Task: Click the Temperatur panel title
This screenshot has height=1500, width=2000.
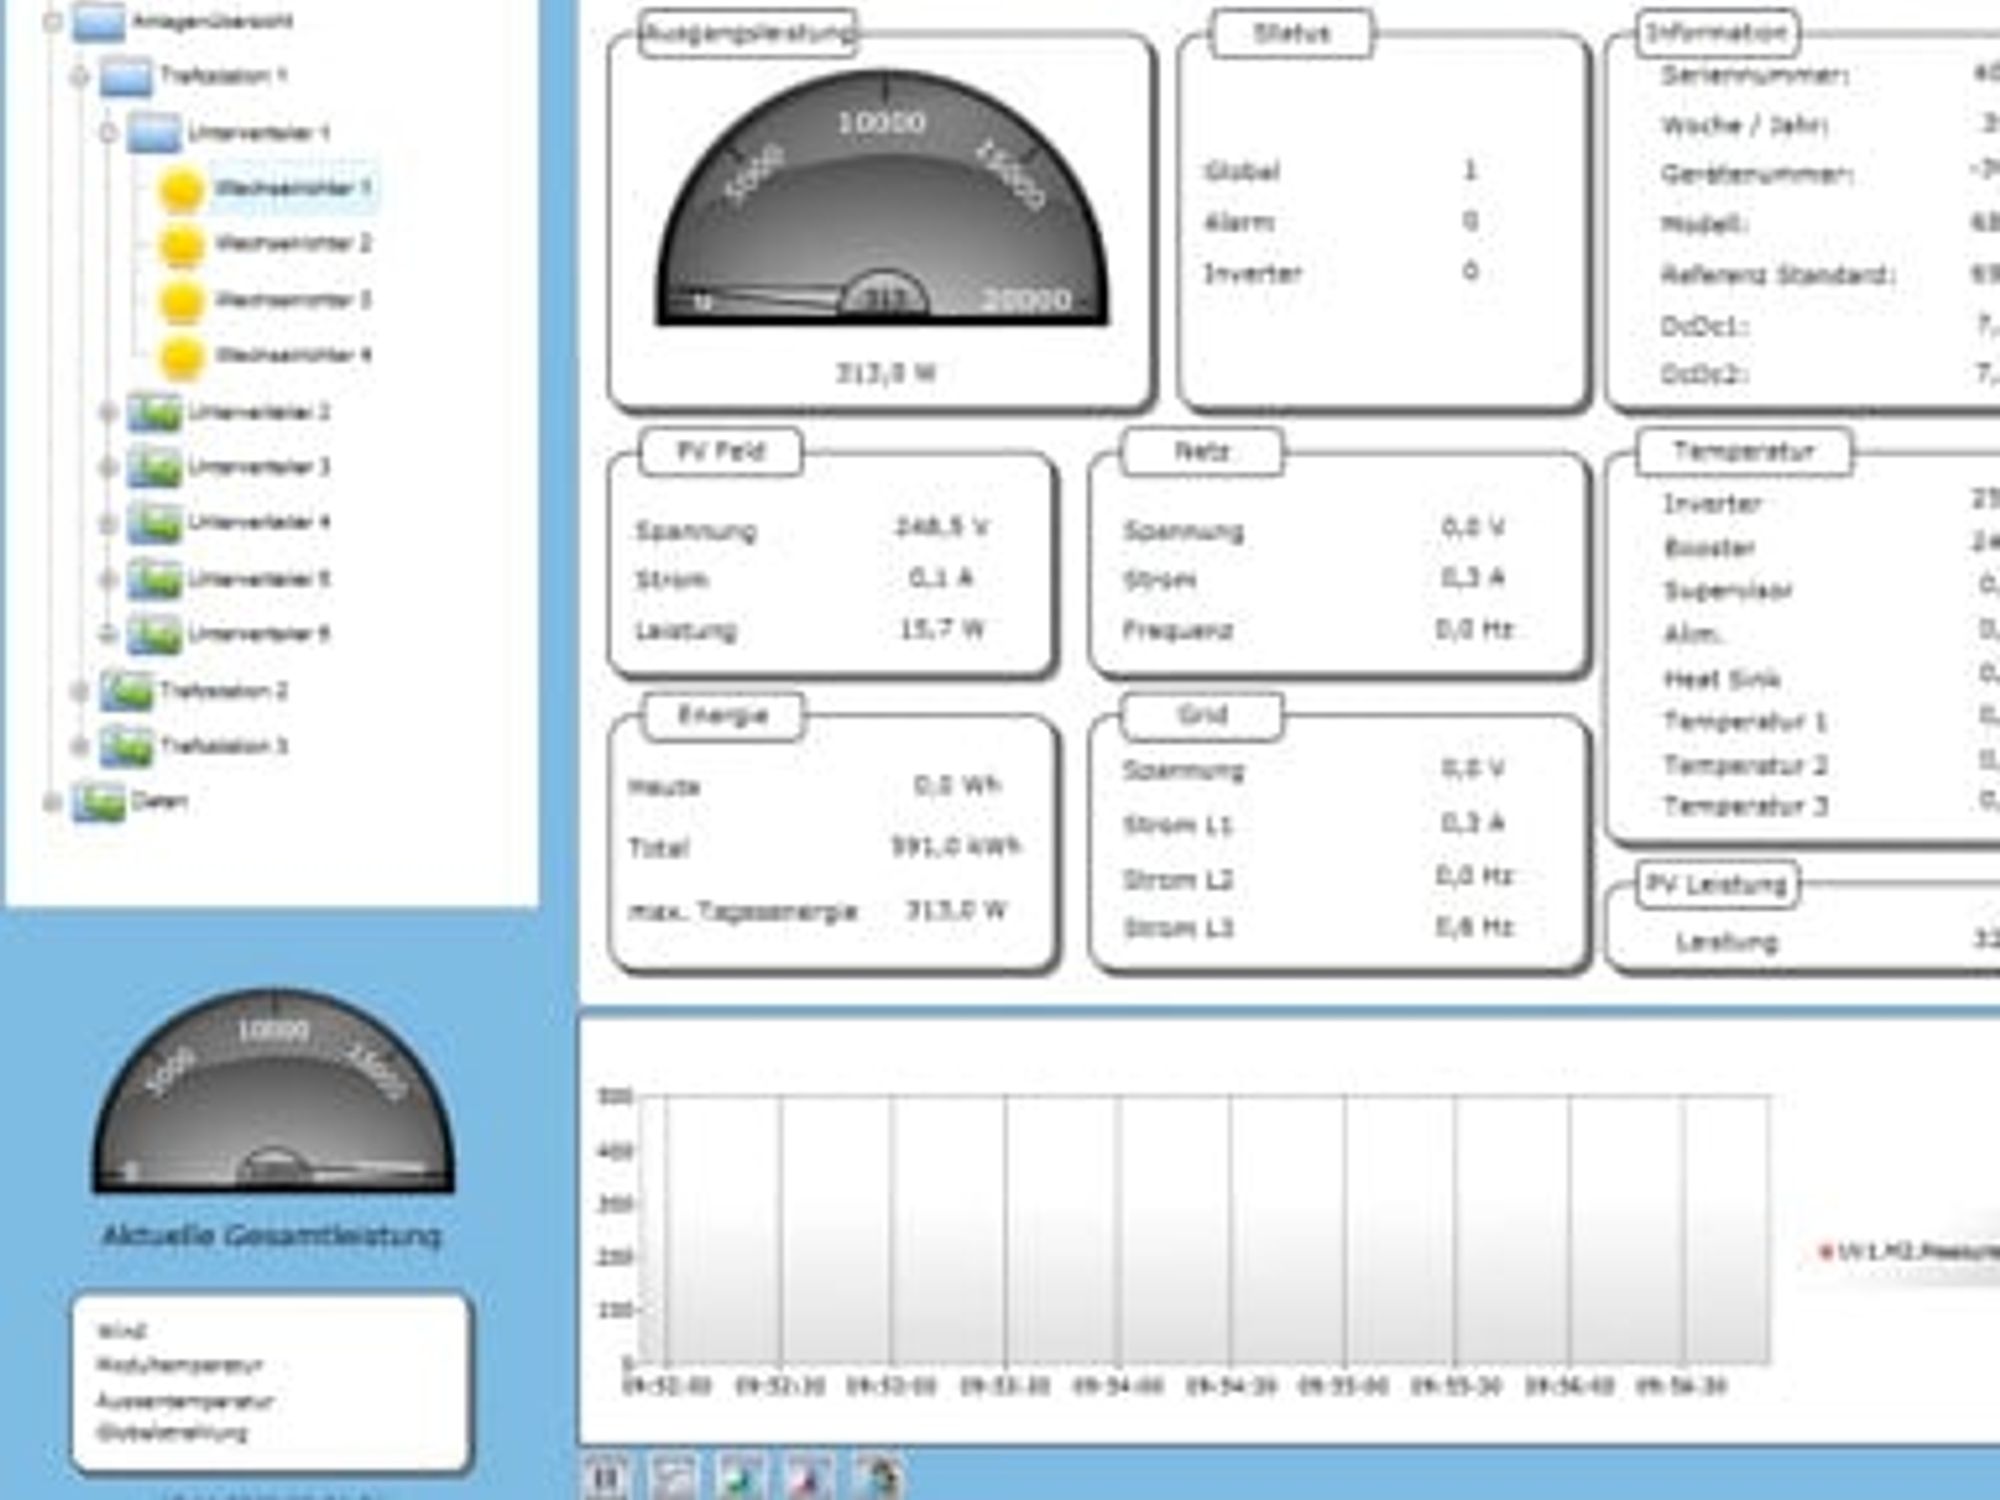Action: [1744, 452]
